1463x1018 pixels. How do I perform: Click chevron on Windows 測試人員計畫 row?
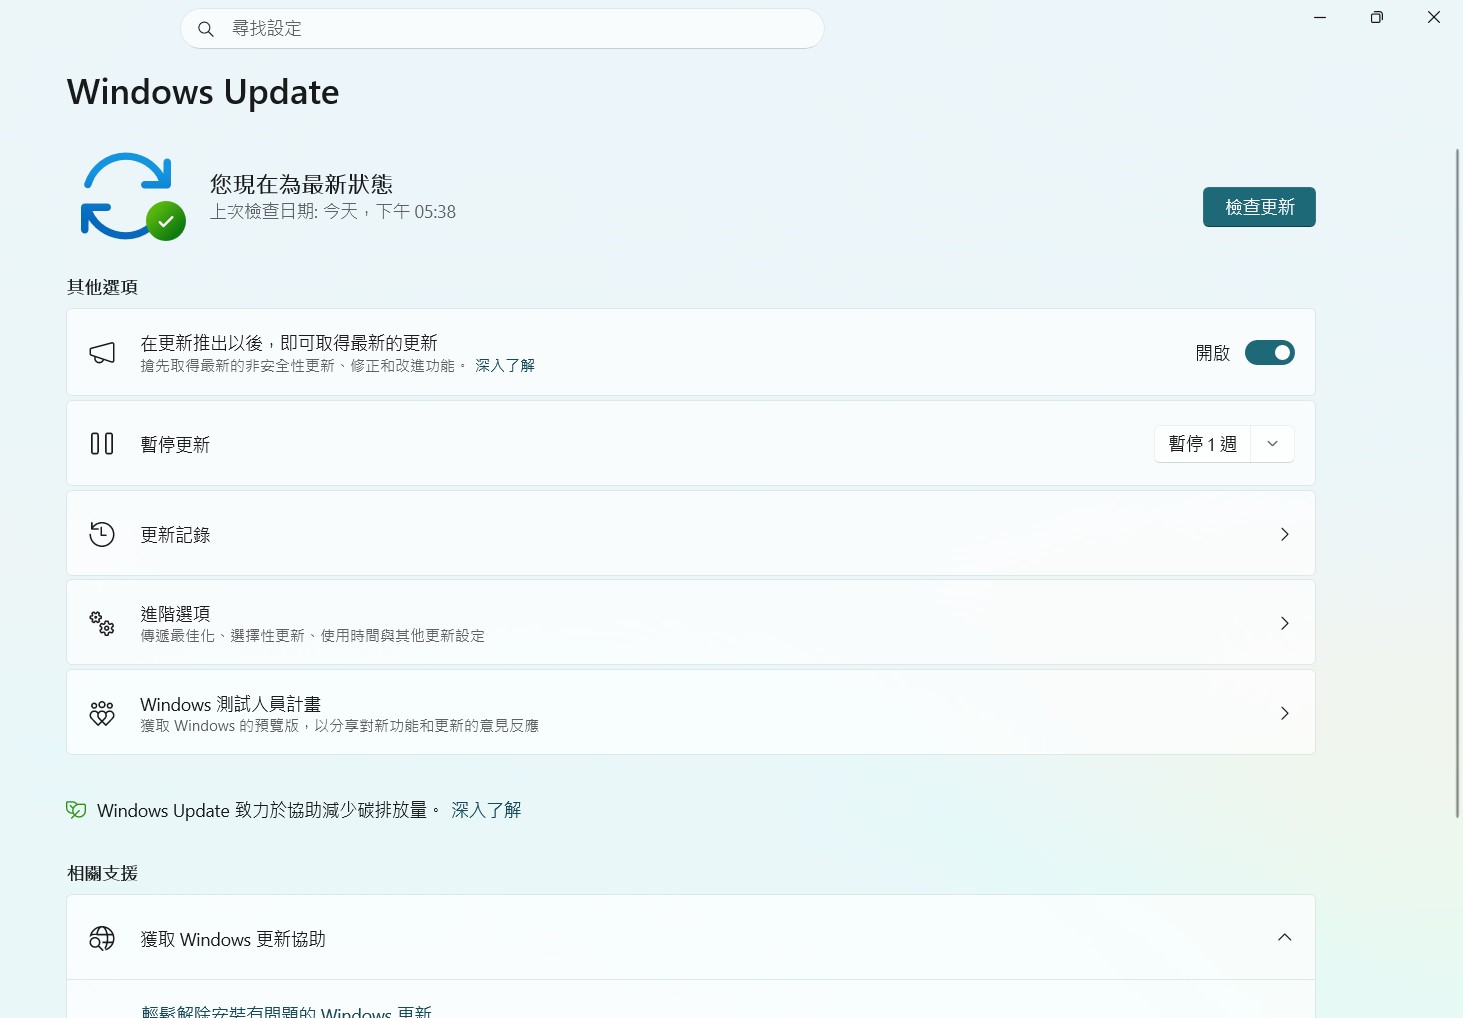coord(1285,713)
